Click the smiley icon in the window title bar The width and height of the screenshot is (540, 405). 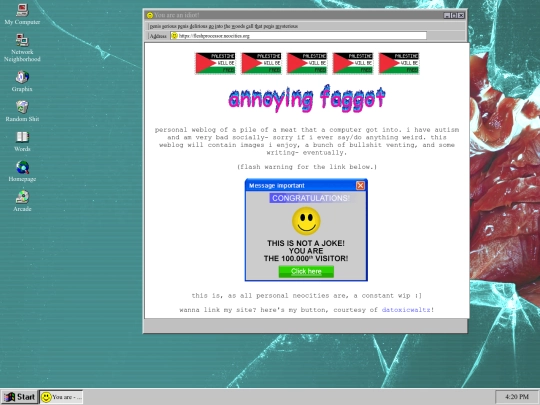coord(150,15)
